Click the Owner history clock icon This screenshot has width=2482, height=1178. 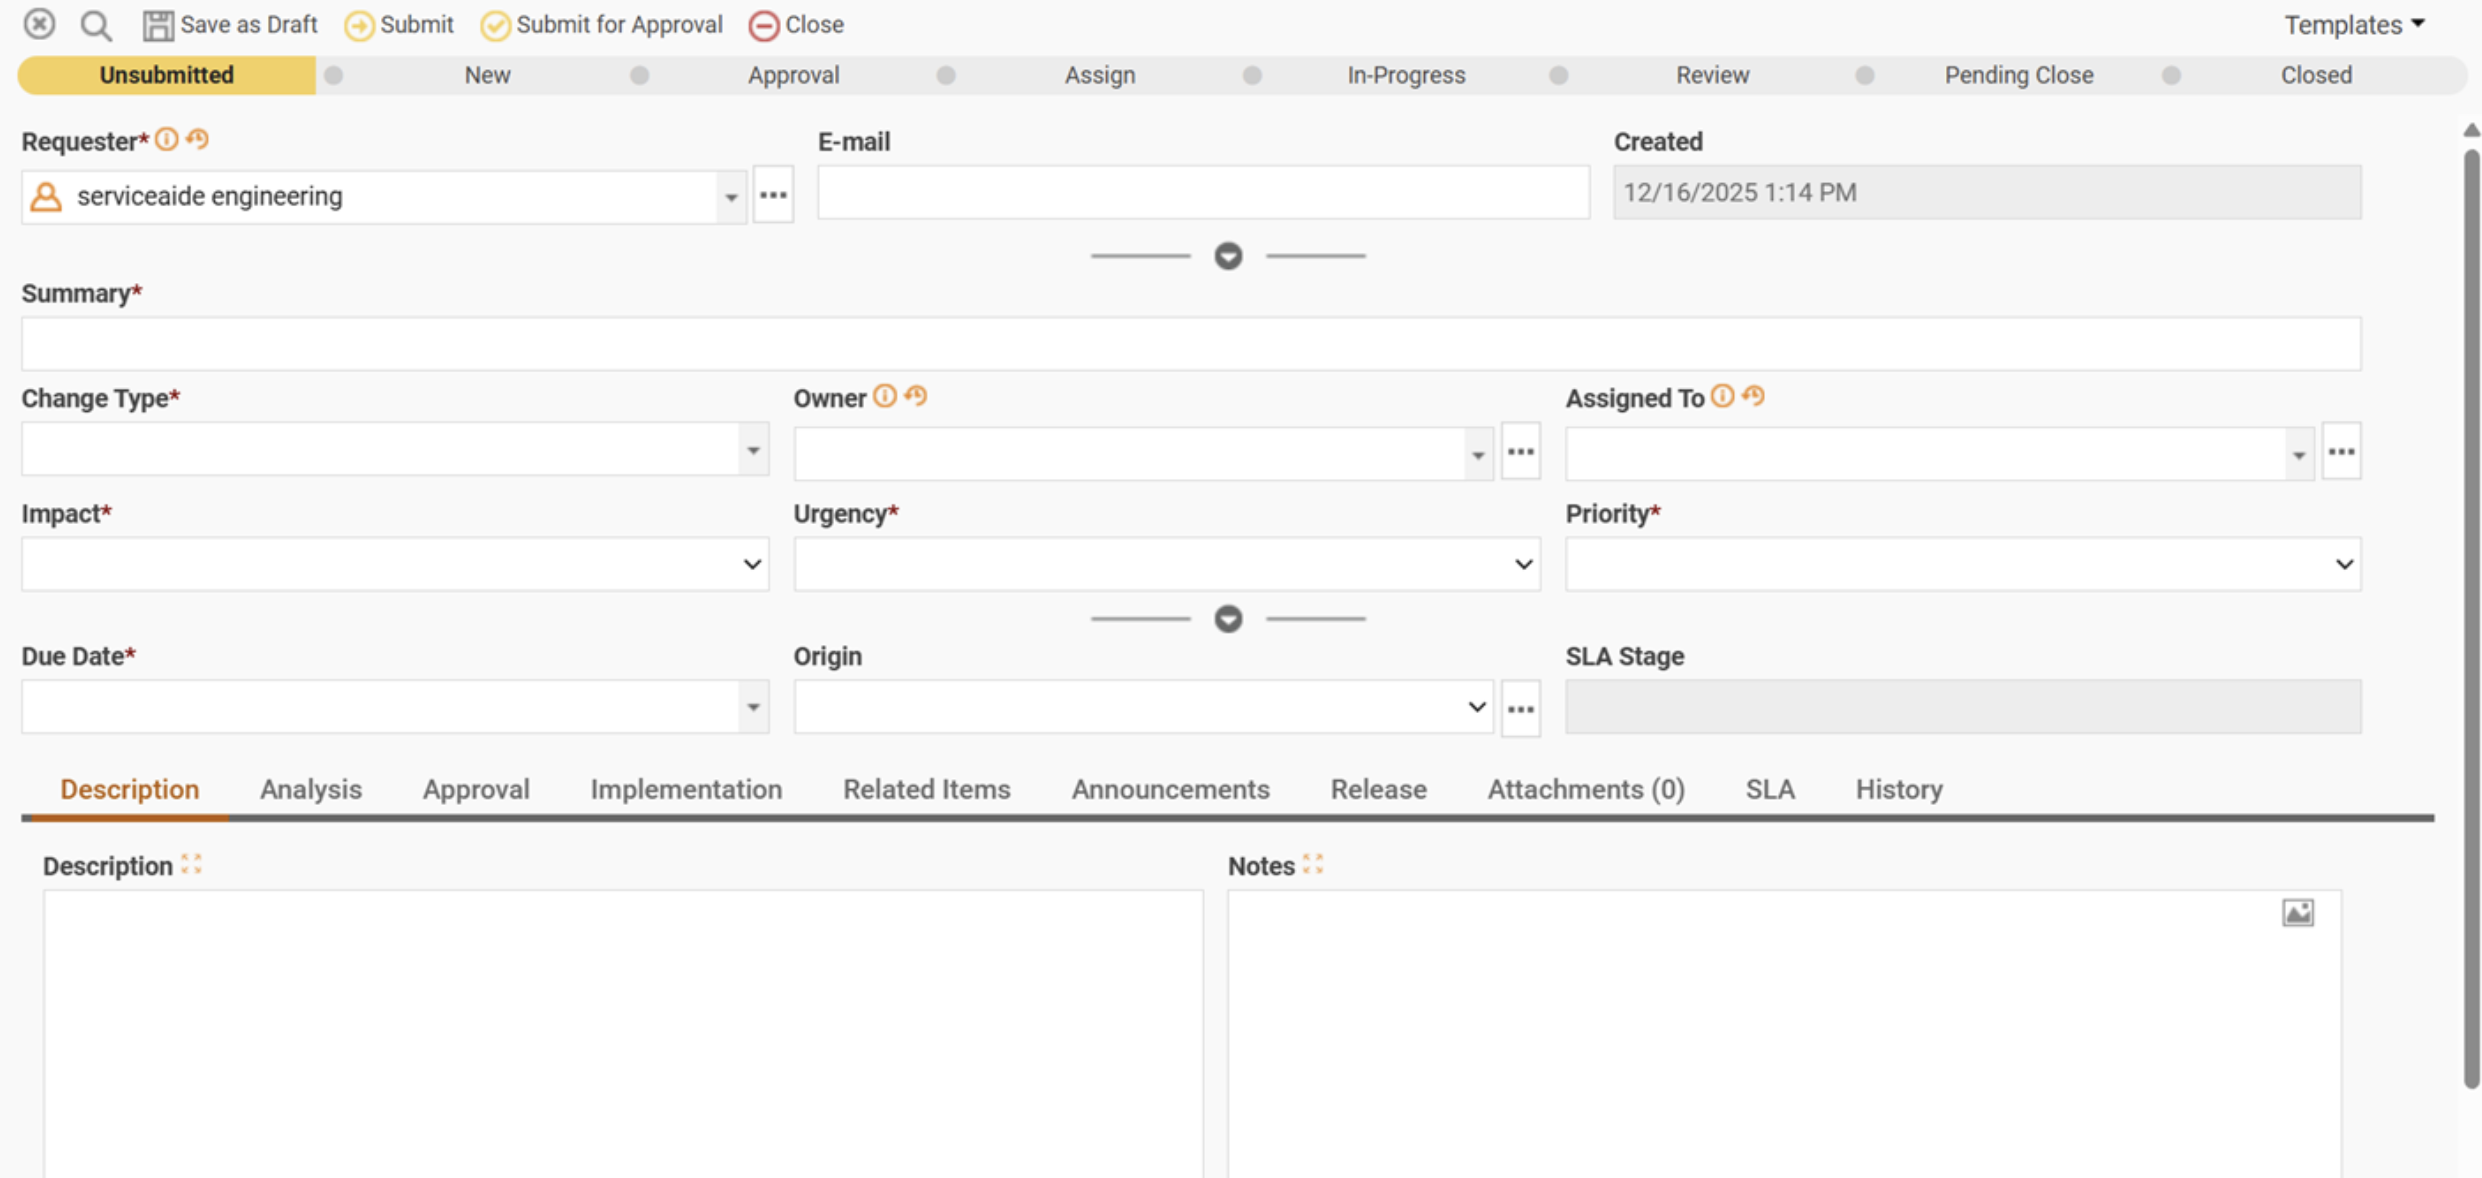click(916, 396)
